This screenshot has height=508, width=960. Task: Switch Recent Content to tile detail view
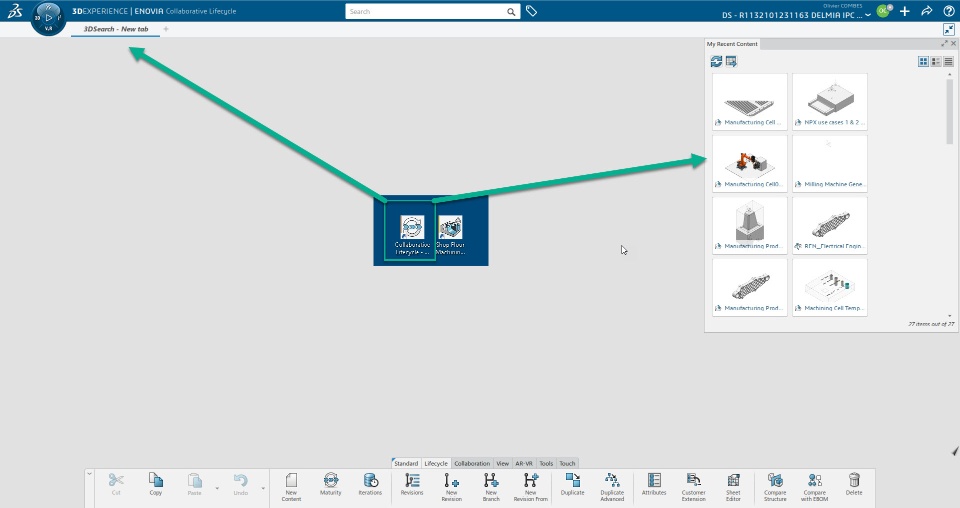click(x=936, y=61)
